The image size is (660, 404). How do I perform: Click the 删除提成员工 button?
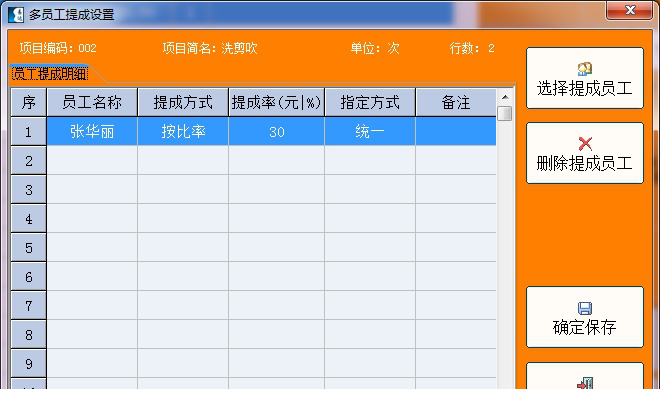coord(585,153)
